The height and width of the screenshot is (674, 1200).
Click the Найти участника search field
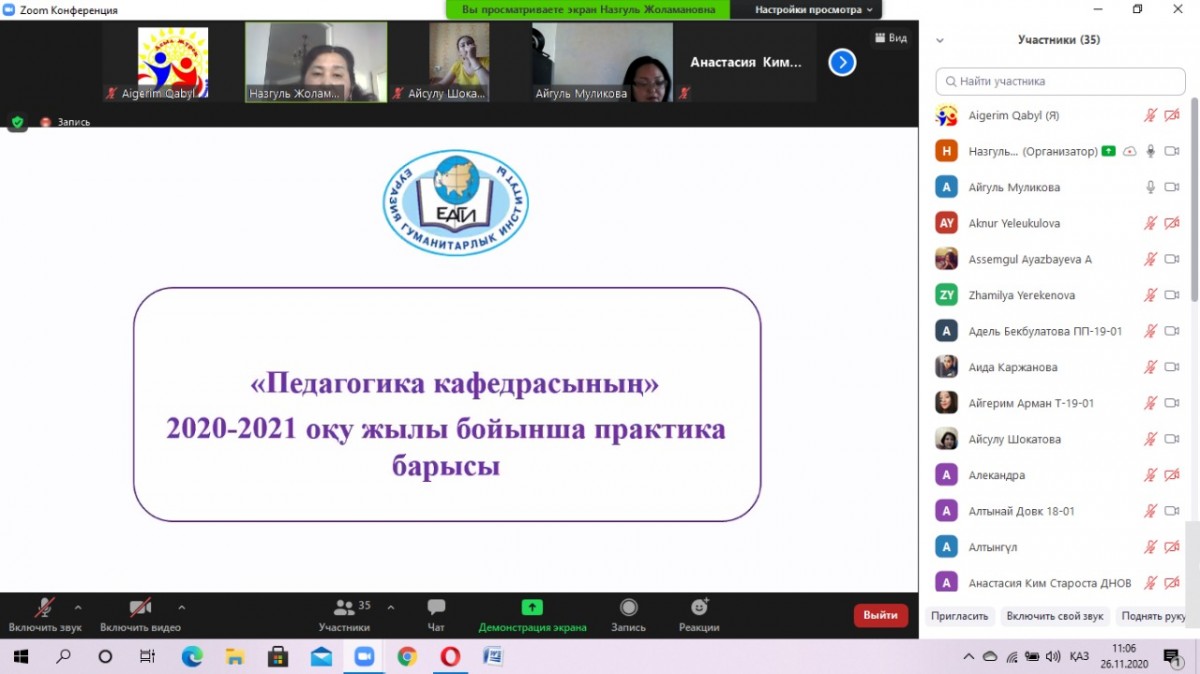(x=1060, y=81)
